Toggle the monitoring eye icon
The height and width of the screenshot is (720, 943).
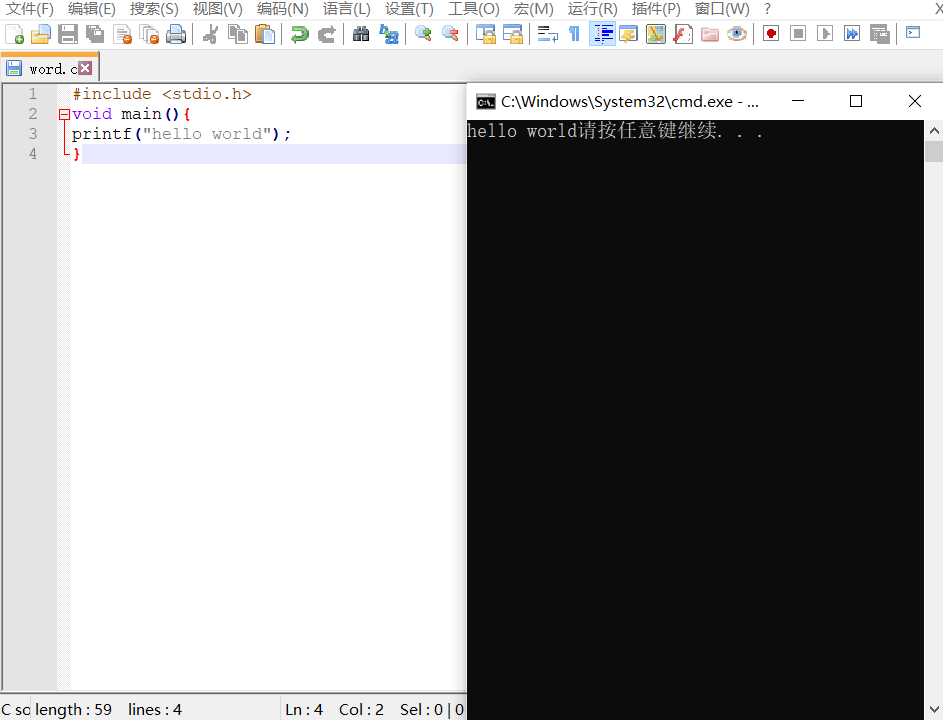[737, 34]
